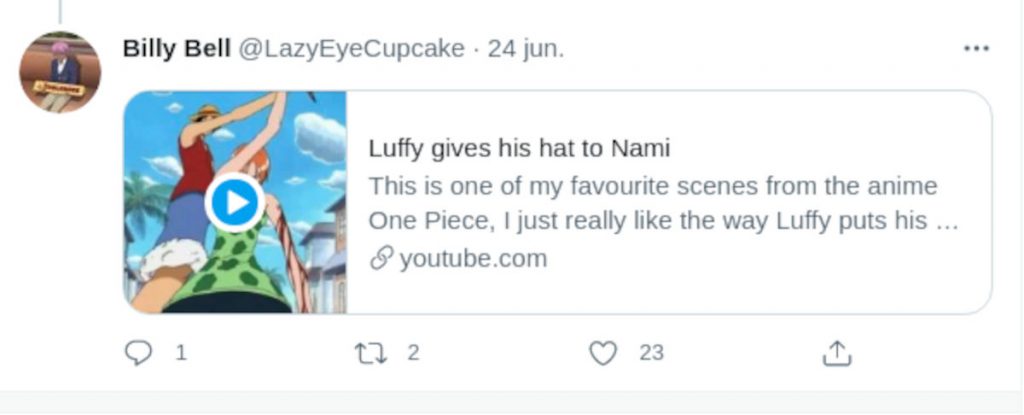Open the three-dot more options menu

(975, 49)
